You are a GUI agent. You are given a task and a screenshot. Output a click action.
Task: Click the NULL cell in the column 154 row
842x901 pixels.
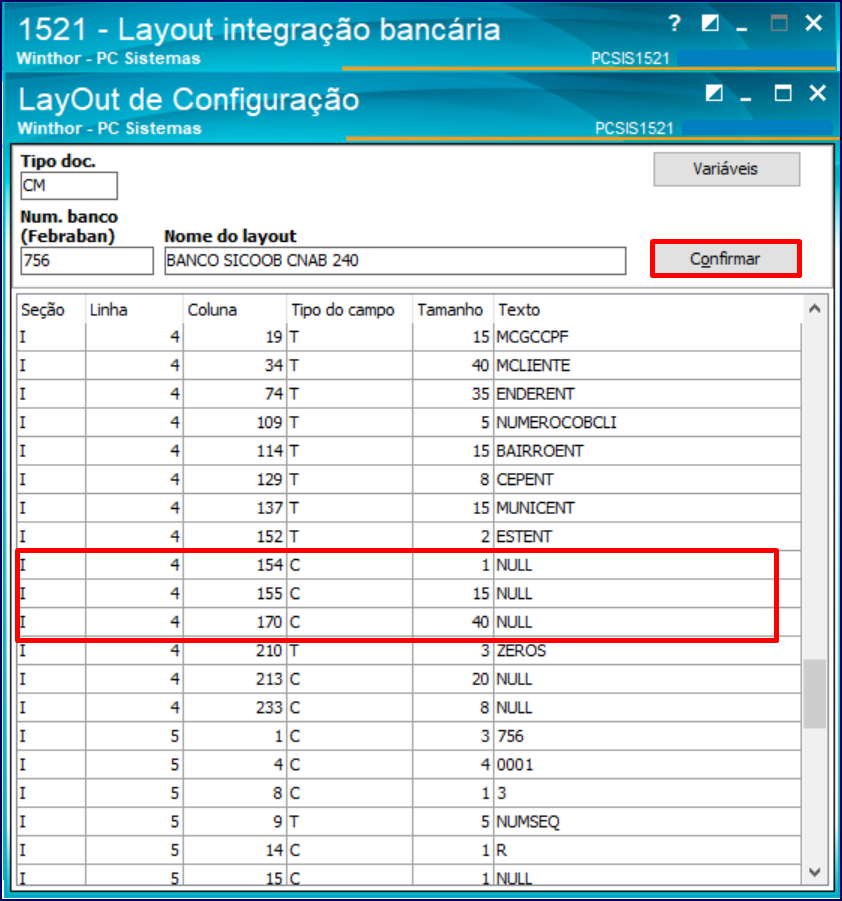click(647, 565)
